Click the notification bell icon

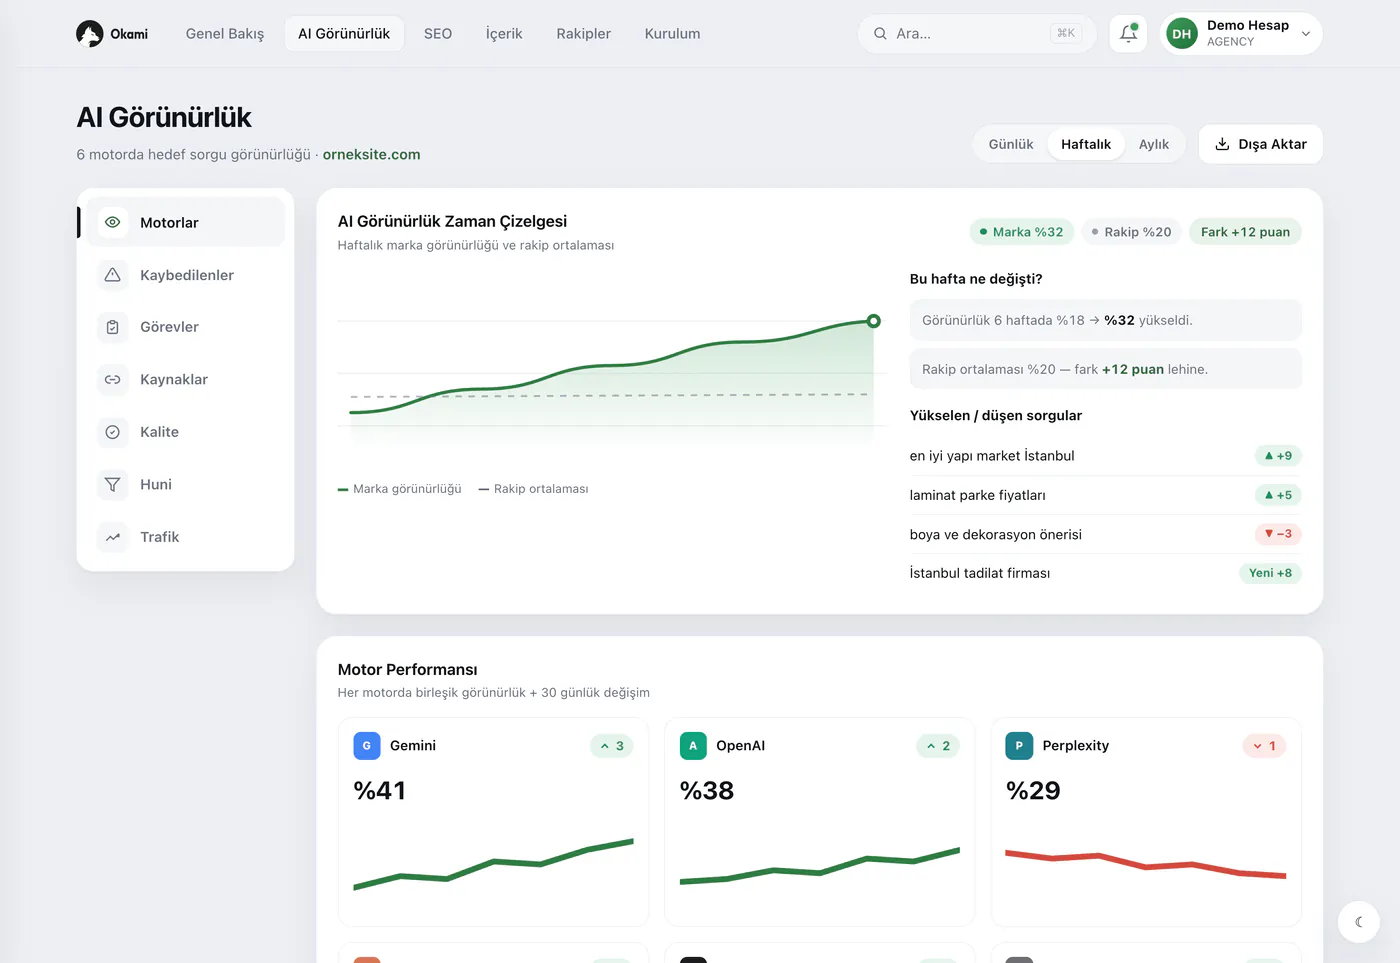tap(1128, 33)
